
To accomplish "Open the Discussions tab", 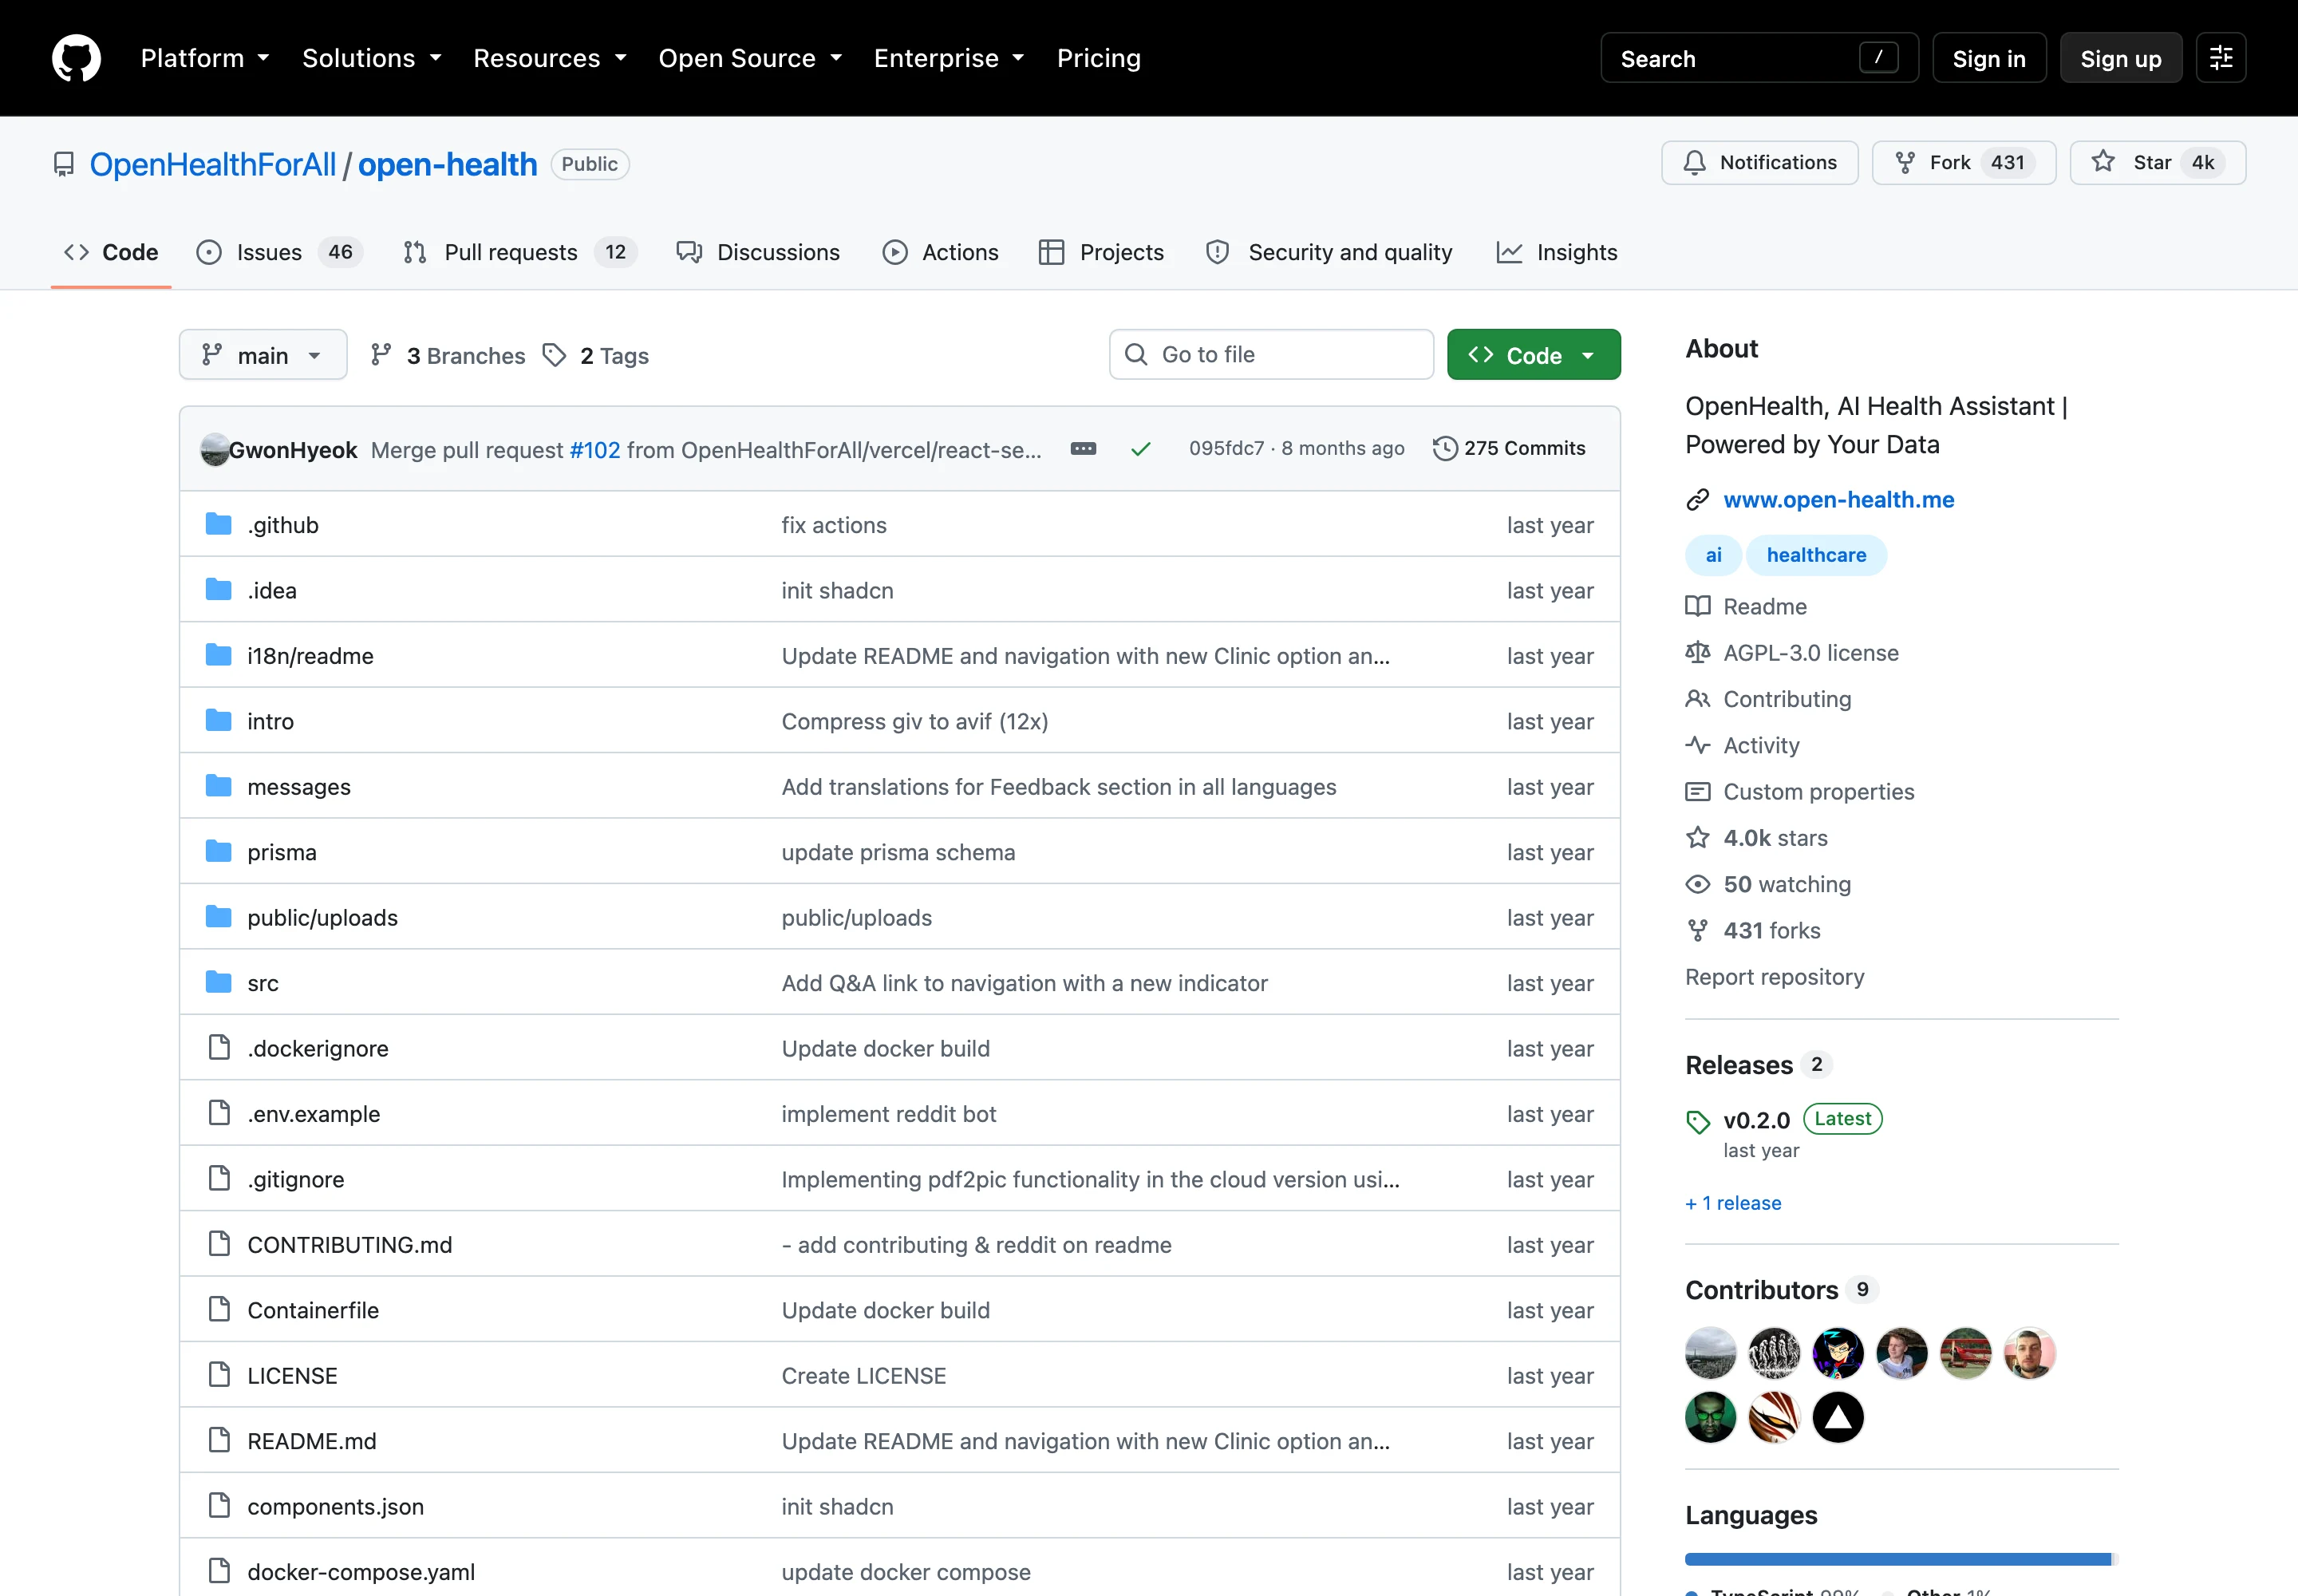I will (x=758, y=252).
